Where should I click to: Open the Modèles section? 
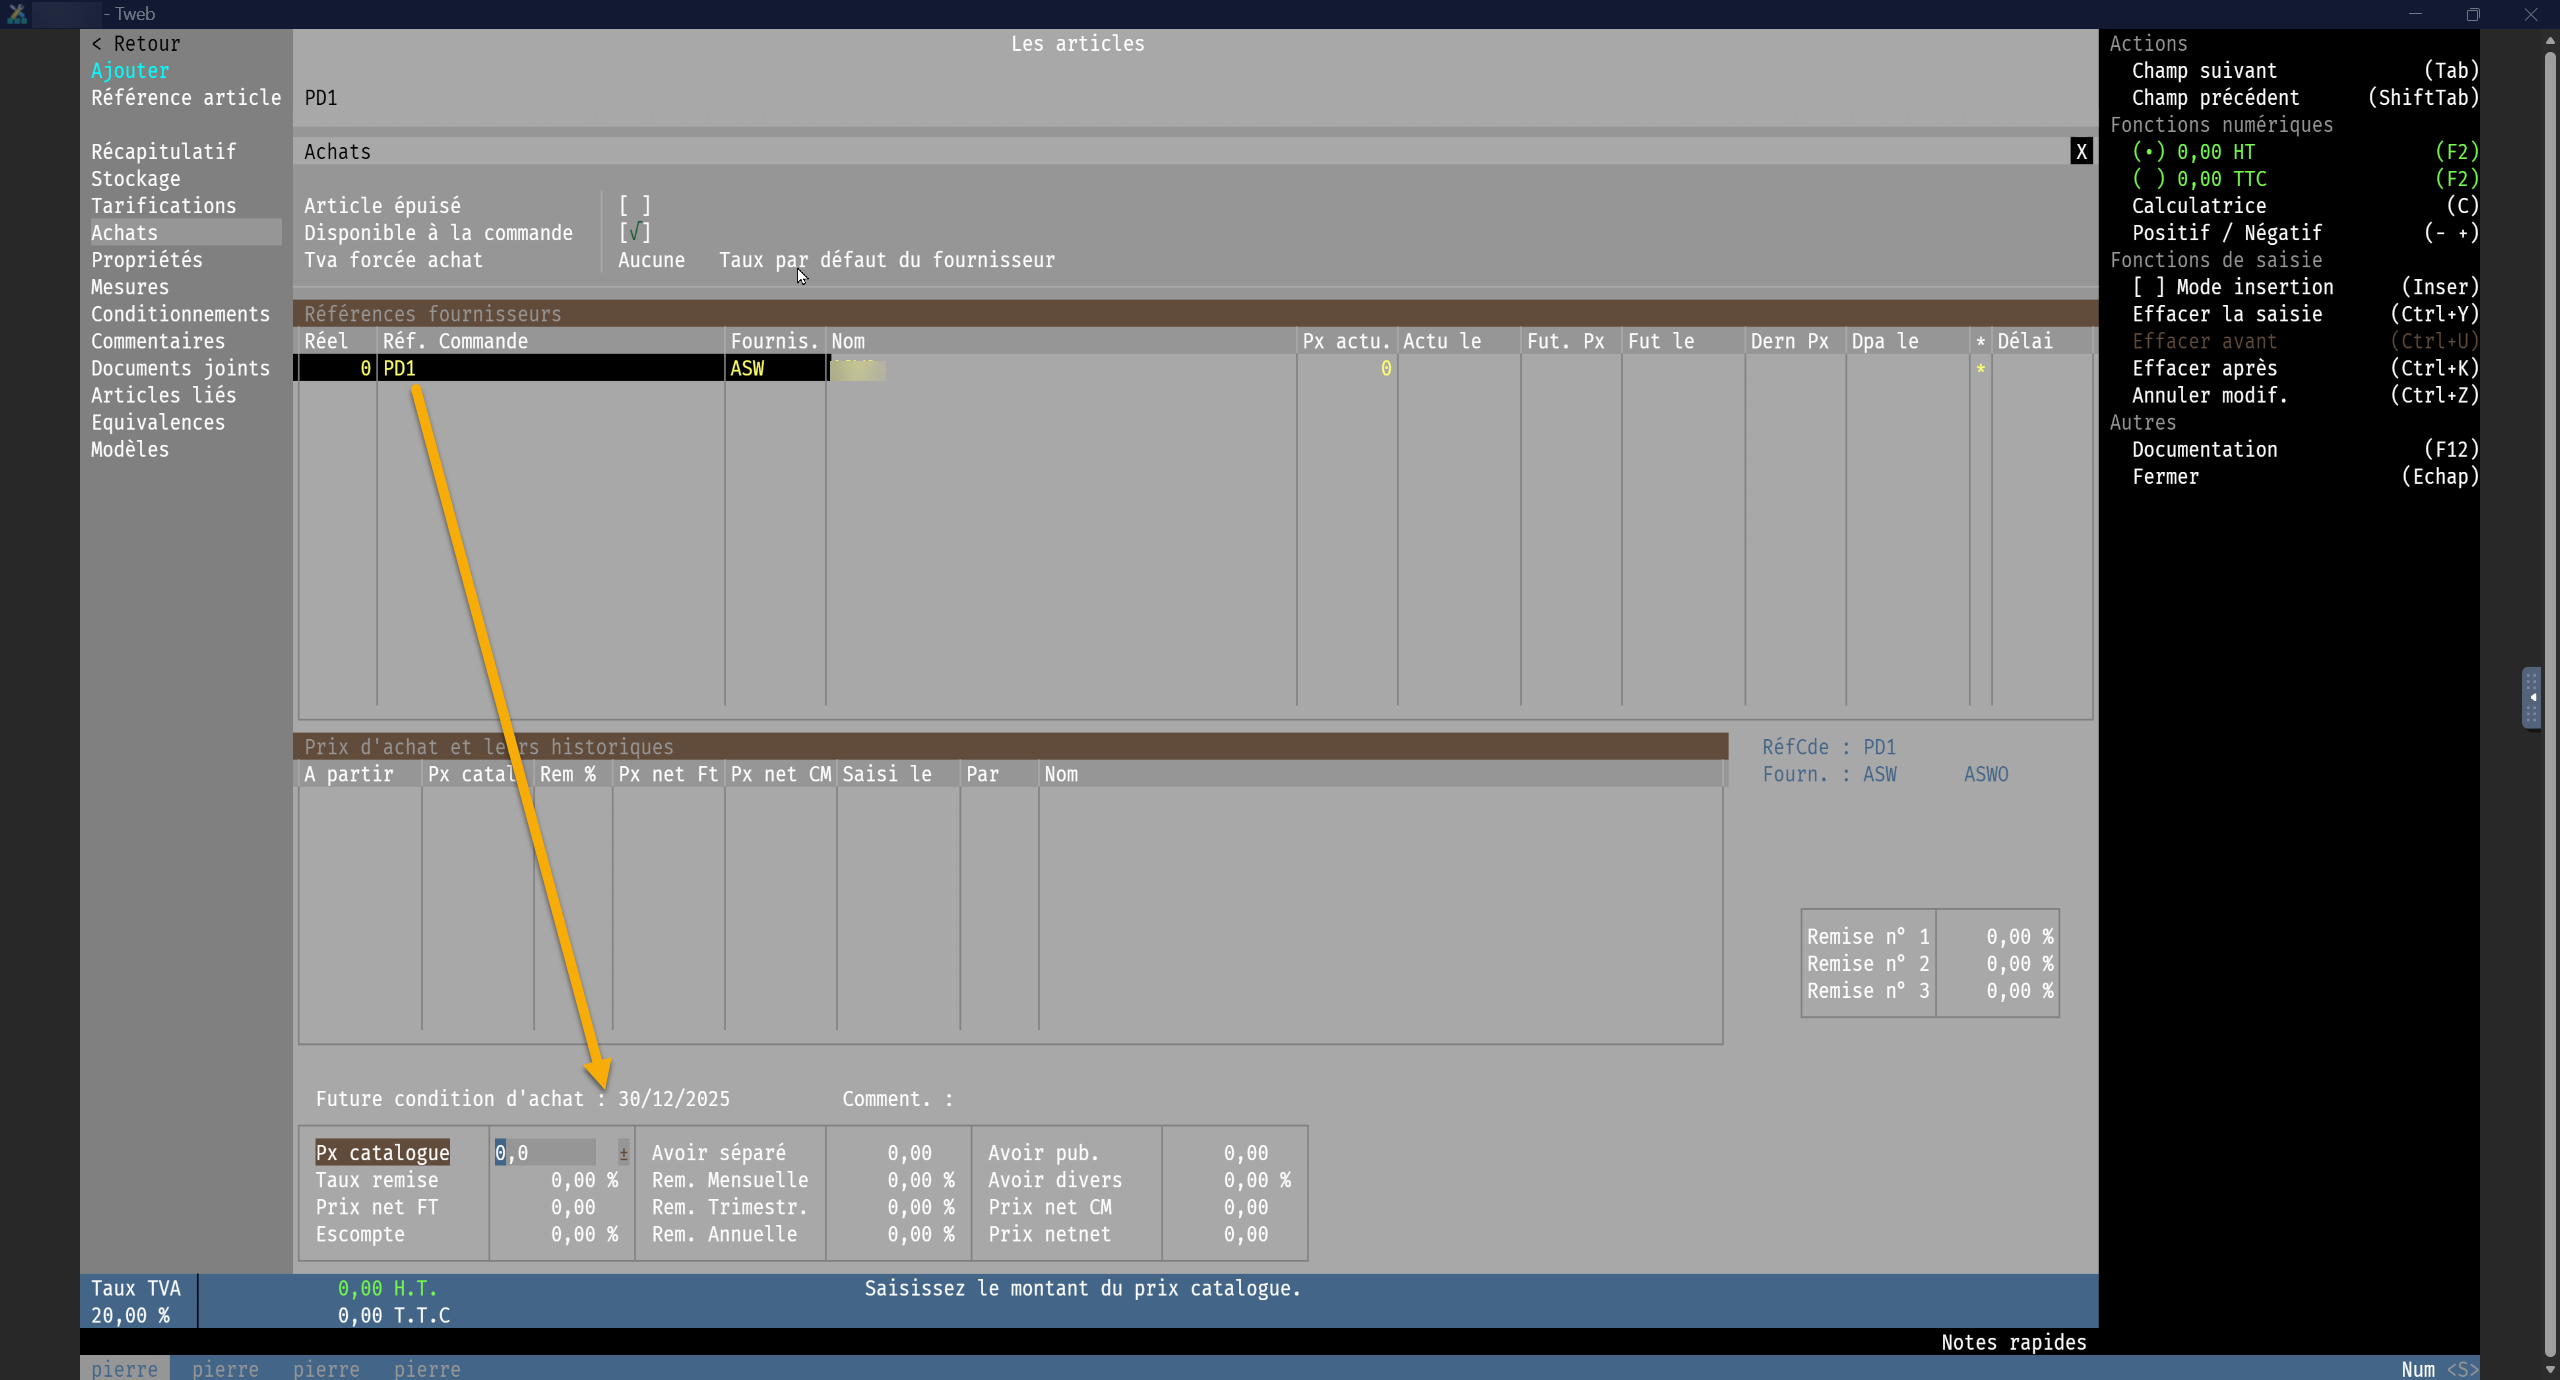pos(130,449)
